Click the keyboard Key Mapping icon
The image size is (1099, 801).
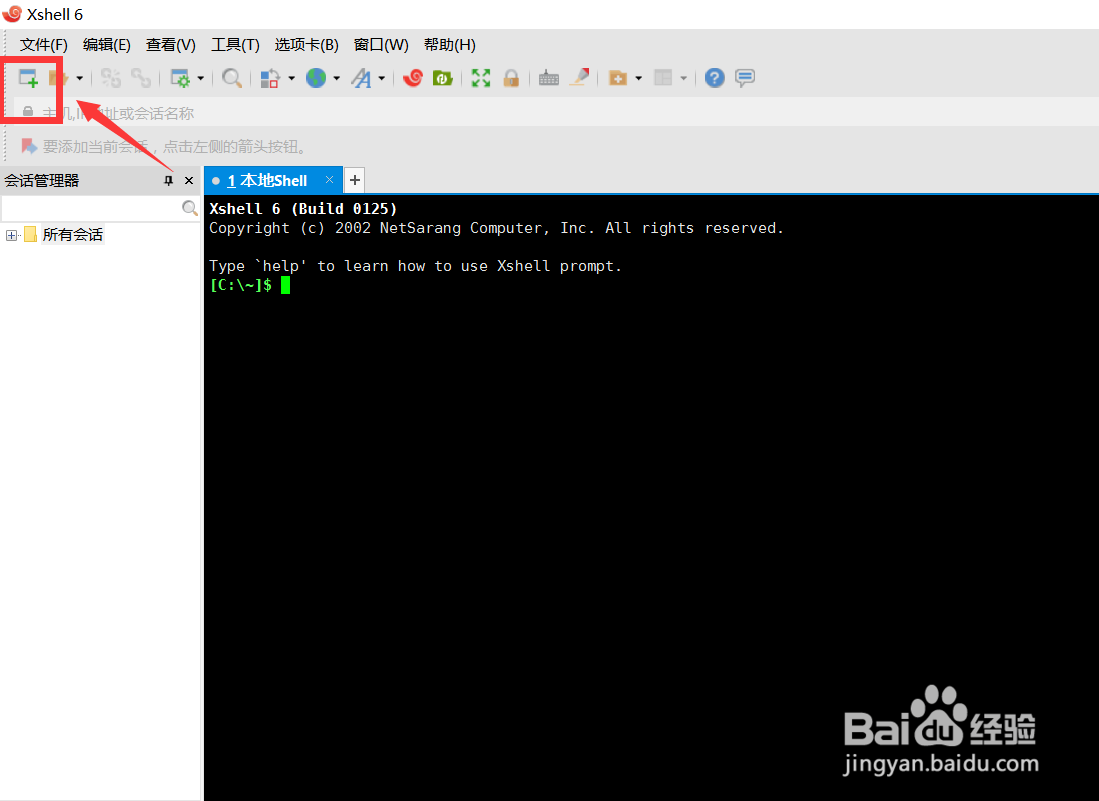pos(549,78)
